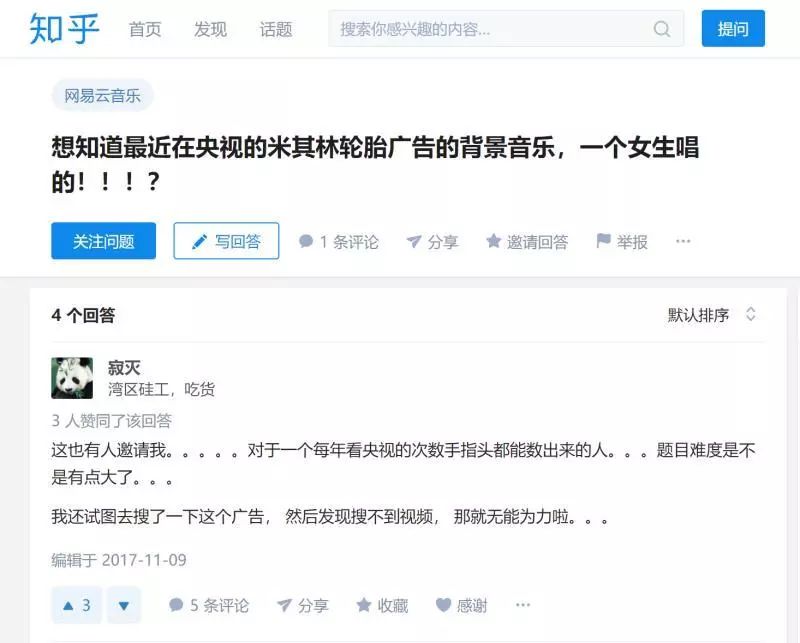Report the question with 举报 flag
The width and height of the screenshot is (800, 643).
603,240
